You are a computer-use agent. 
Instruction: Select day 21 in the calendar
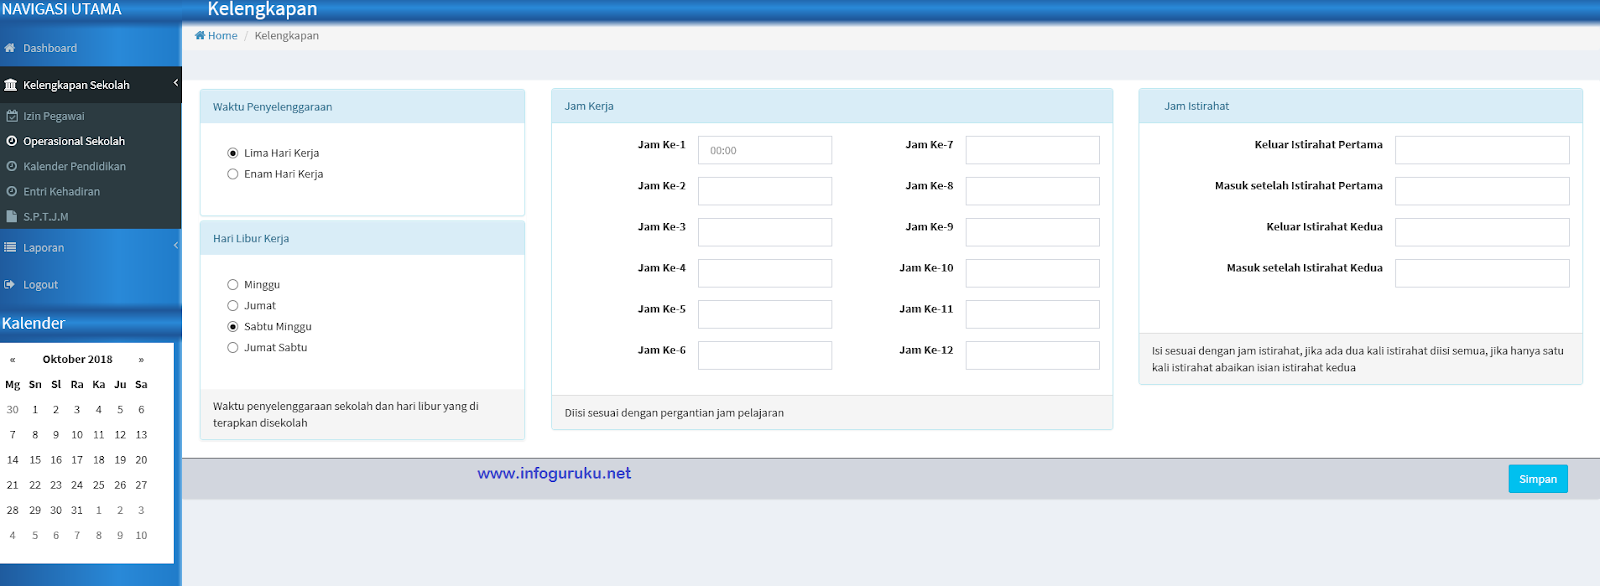13,485
